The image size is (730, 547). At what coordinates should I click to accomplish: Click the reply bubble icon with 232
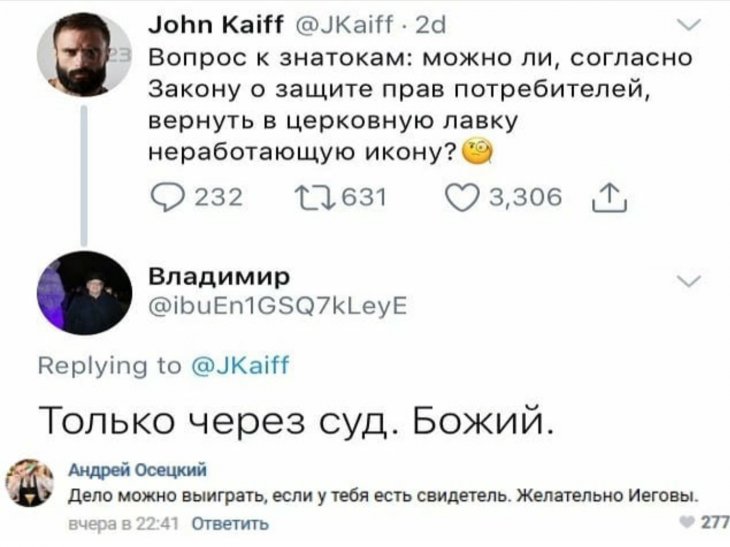coord(168,198)
